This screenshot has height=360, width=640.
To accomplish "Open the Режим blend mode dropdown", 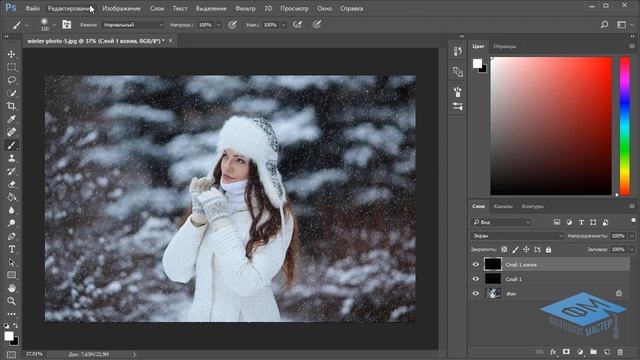I will point(133,25).
